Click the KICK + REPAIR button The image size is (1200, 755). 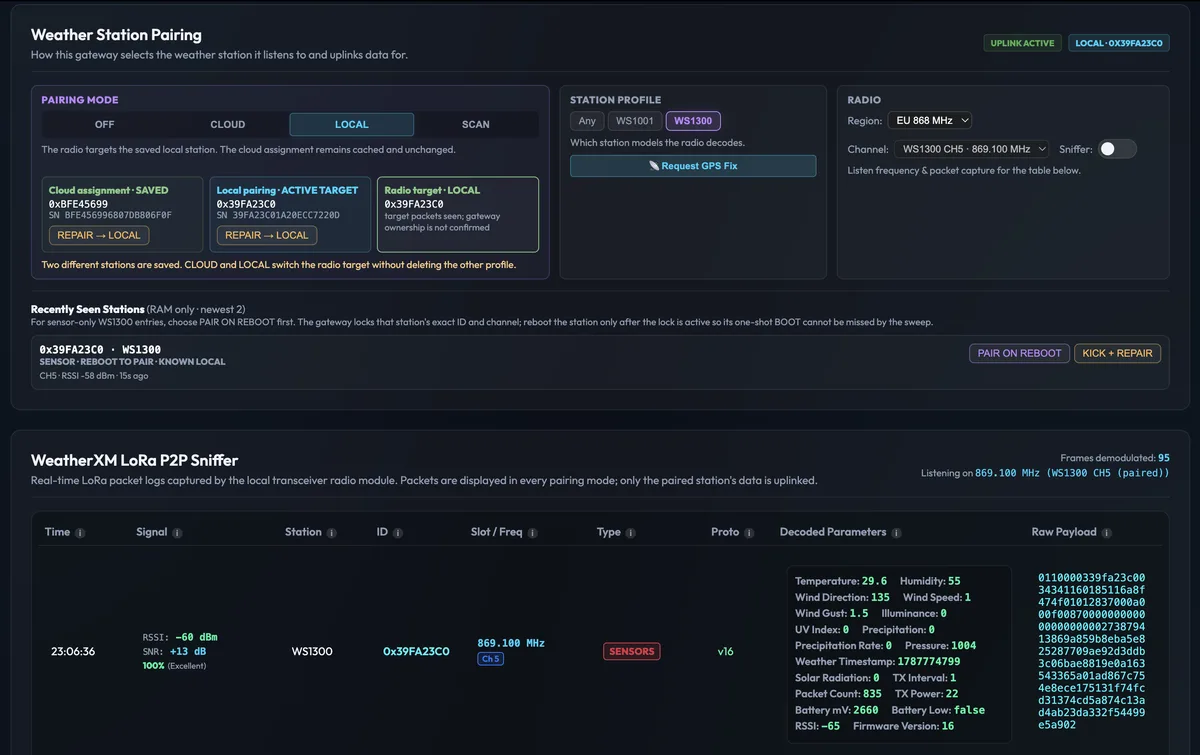click(x=1118, y=353)
